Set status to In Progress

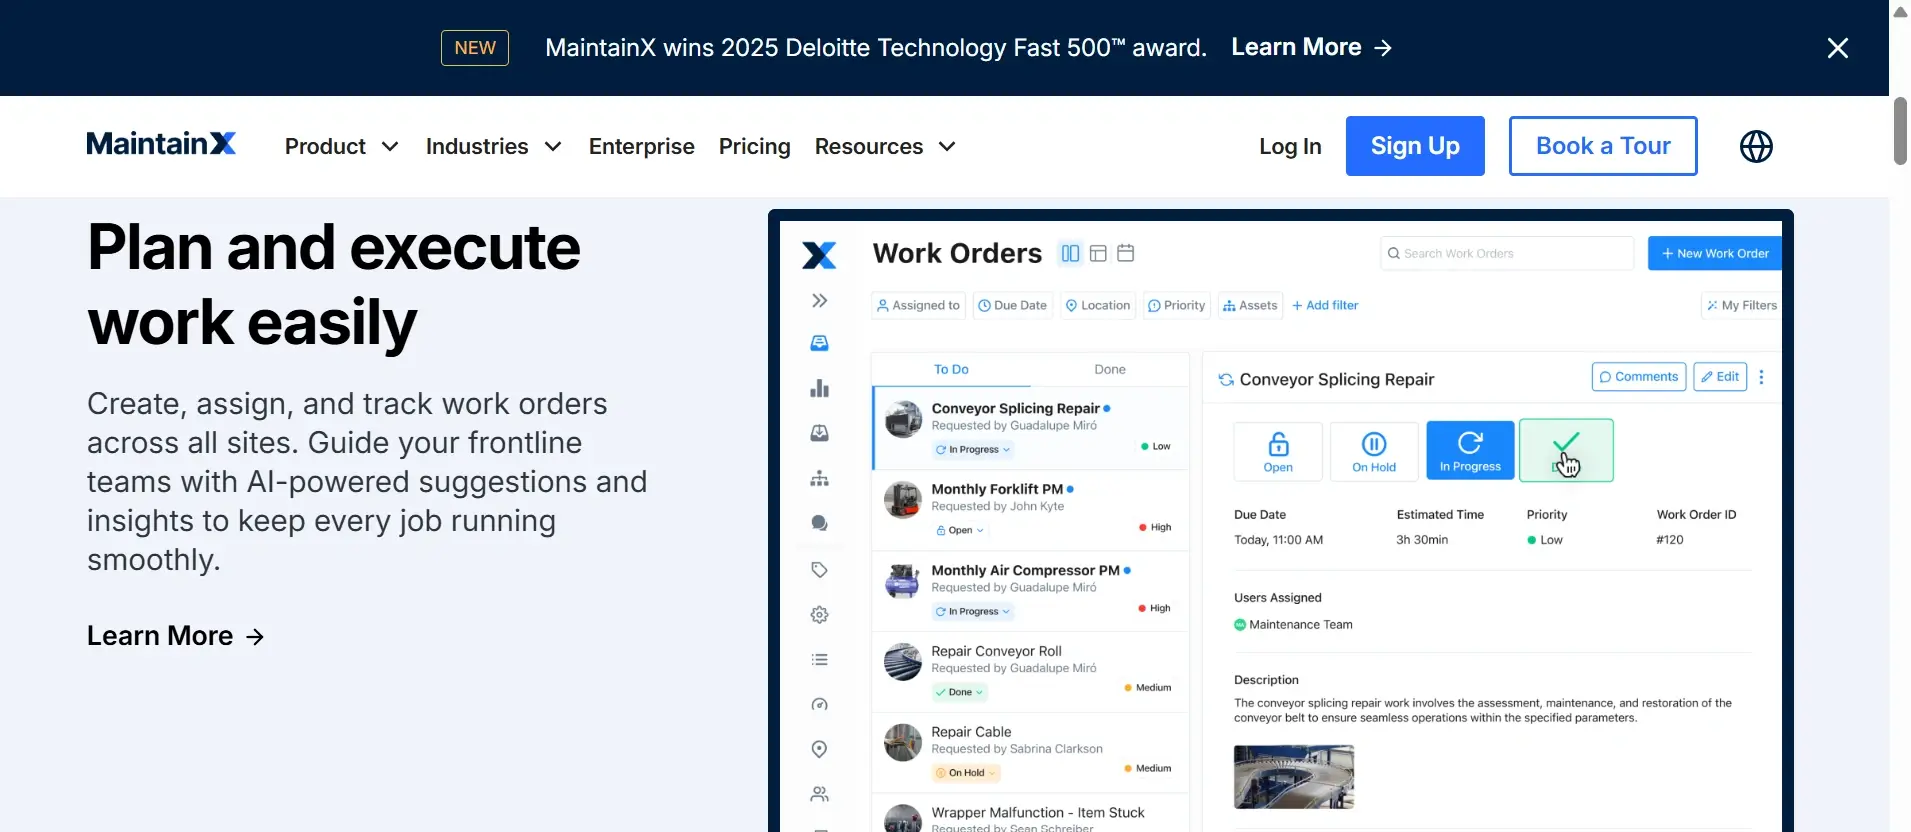[x=1470, y=451]
